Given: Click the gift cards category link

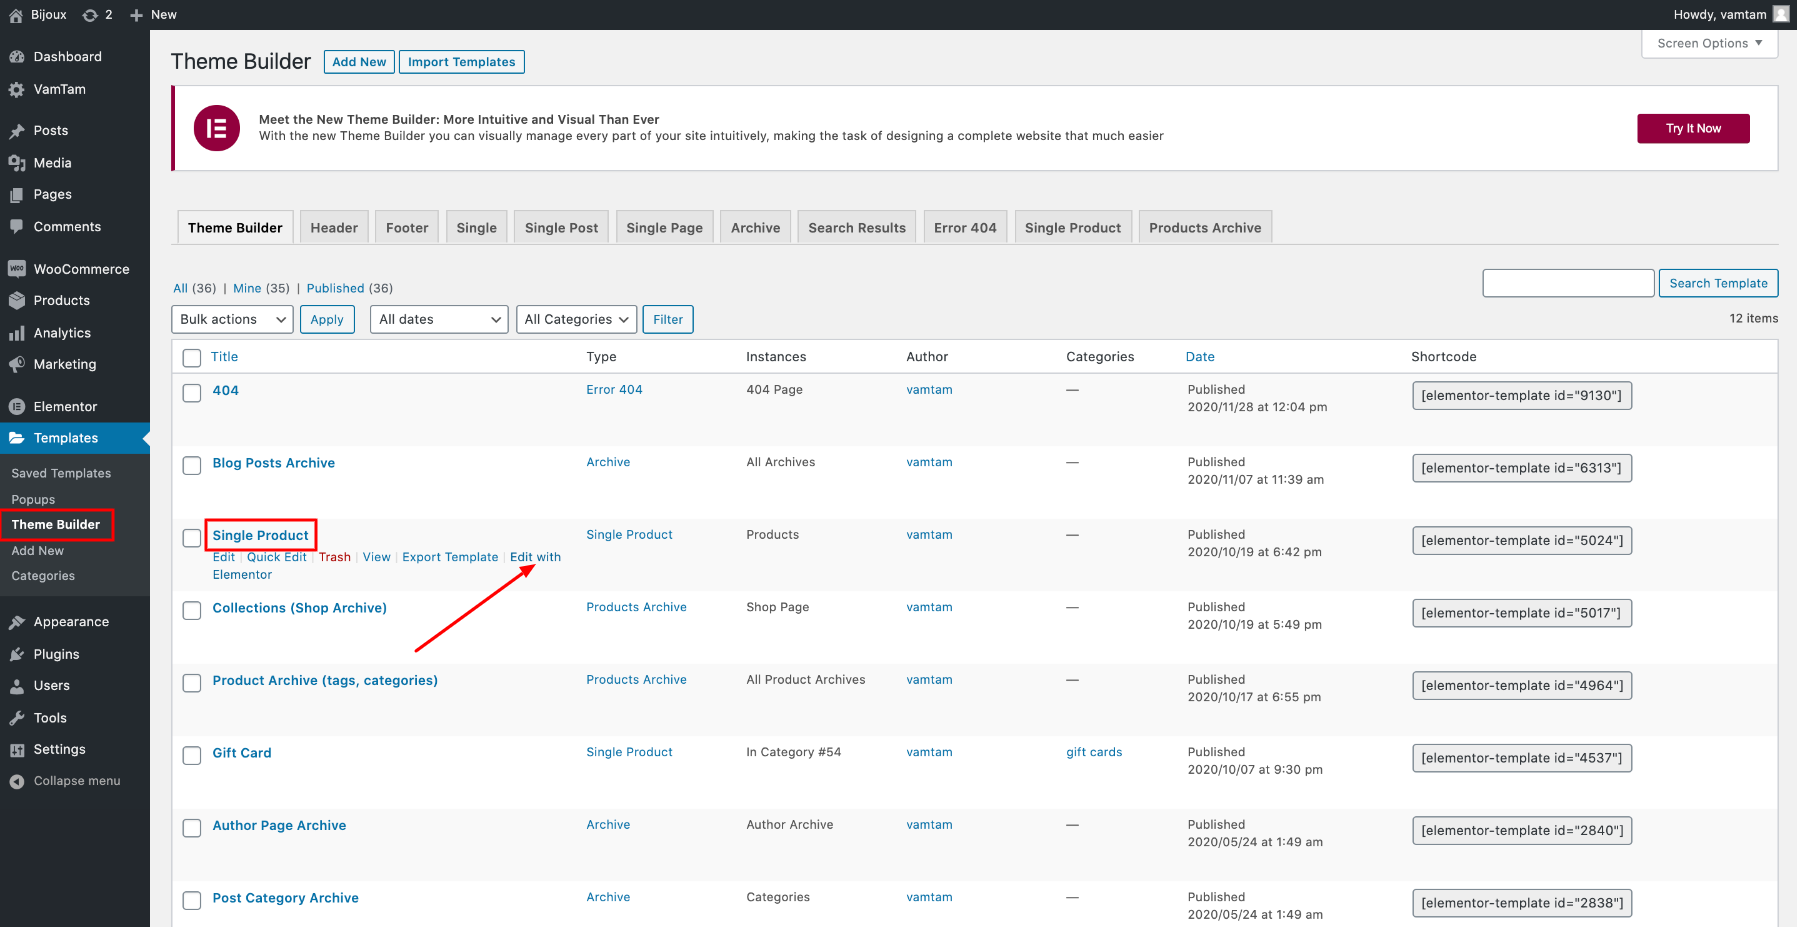Looking at the screenshot, I should [1094, 752].
